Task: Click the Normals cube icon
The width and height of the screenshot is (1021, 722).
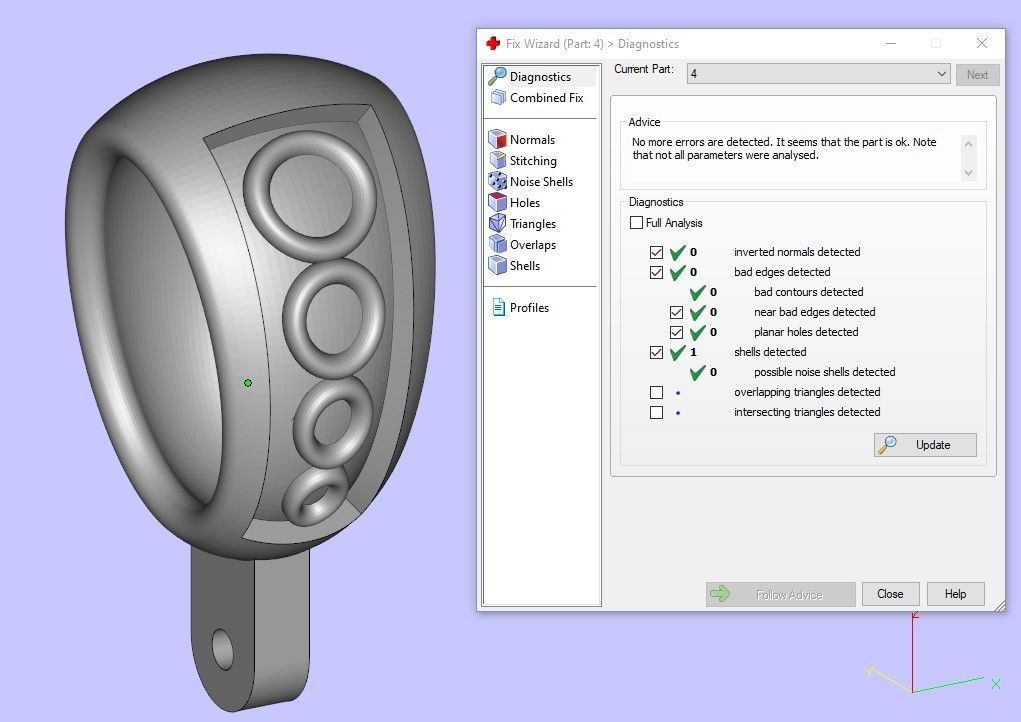Action: 497,139
